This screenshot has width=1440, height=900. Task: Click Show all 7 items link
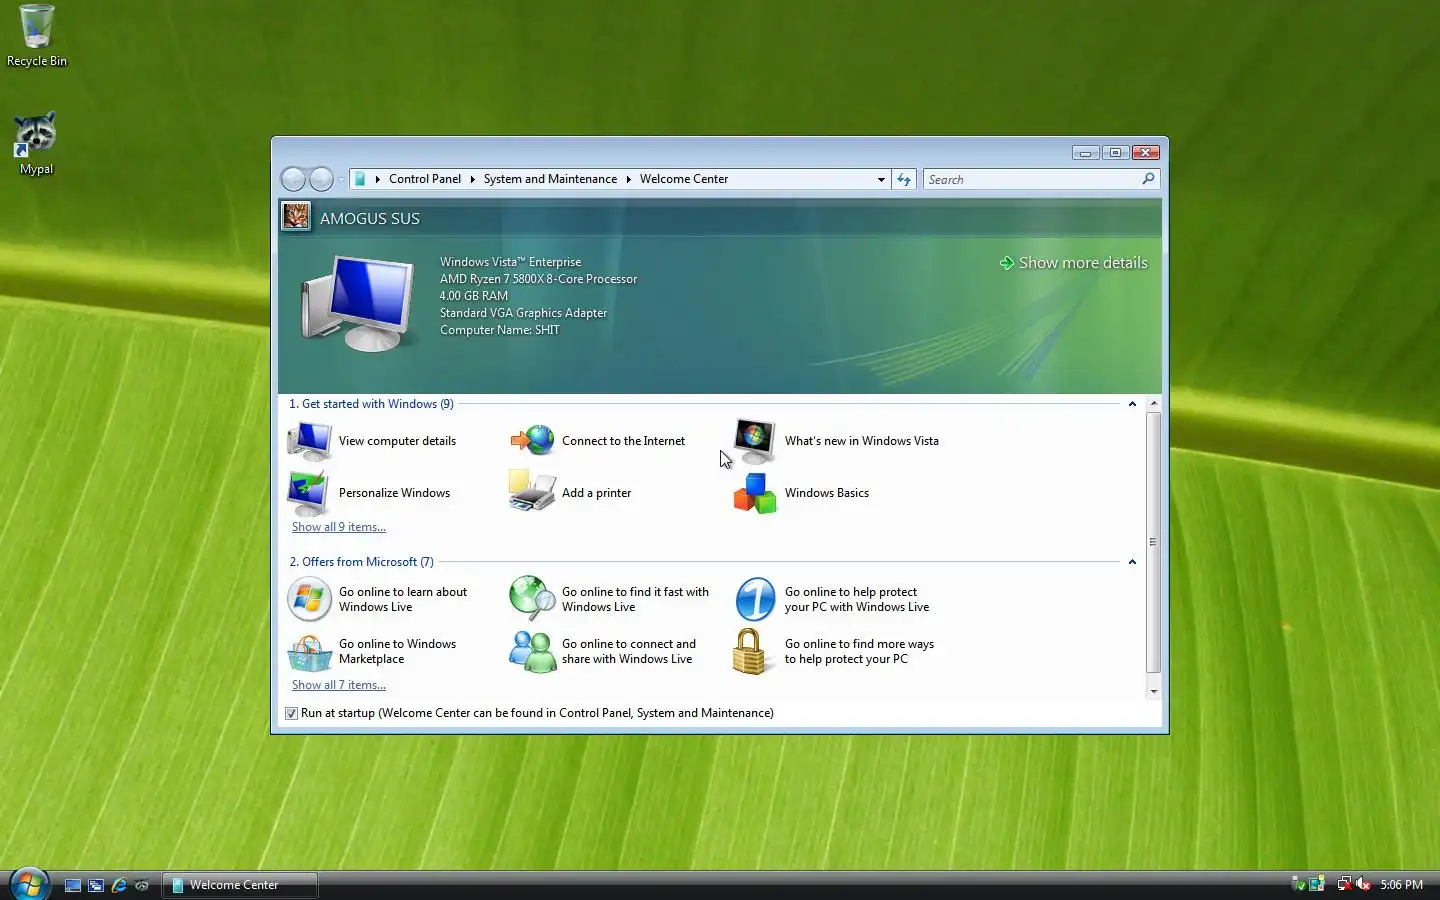(x=339, y=685)
